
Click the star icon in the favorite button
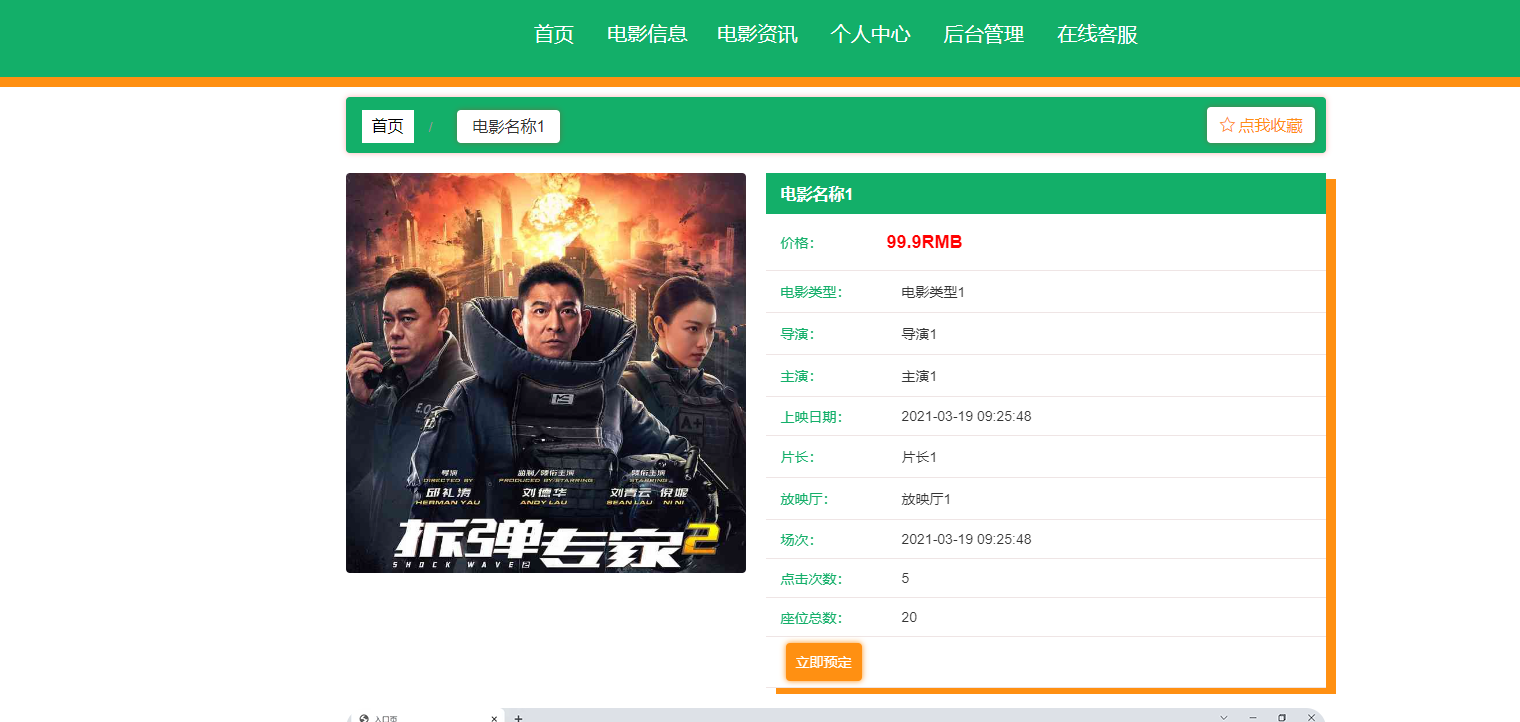(x=1227, y=125)
